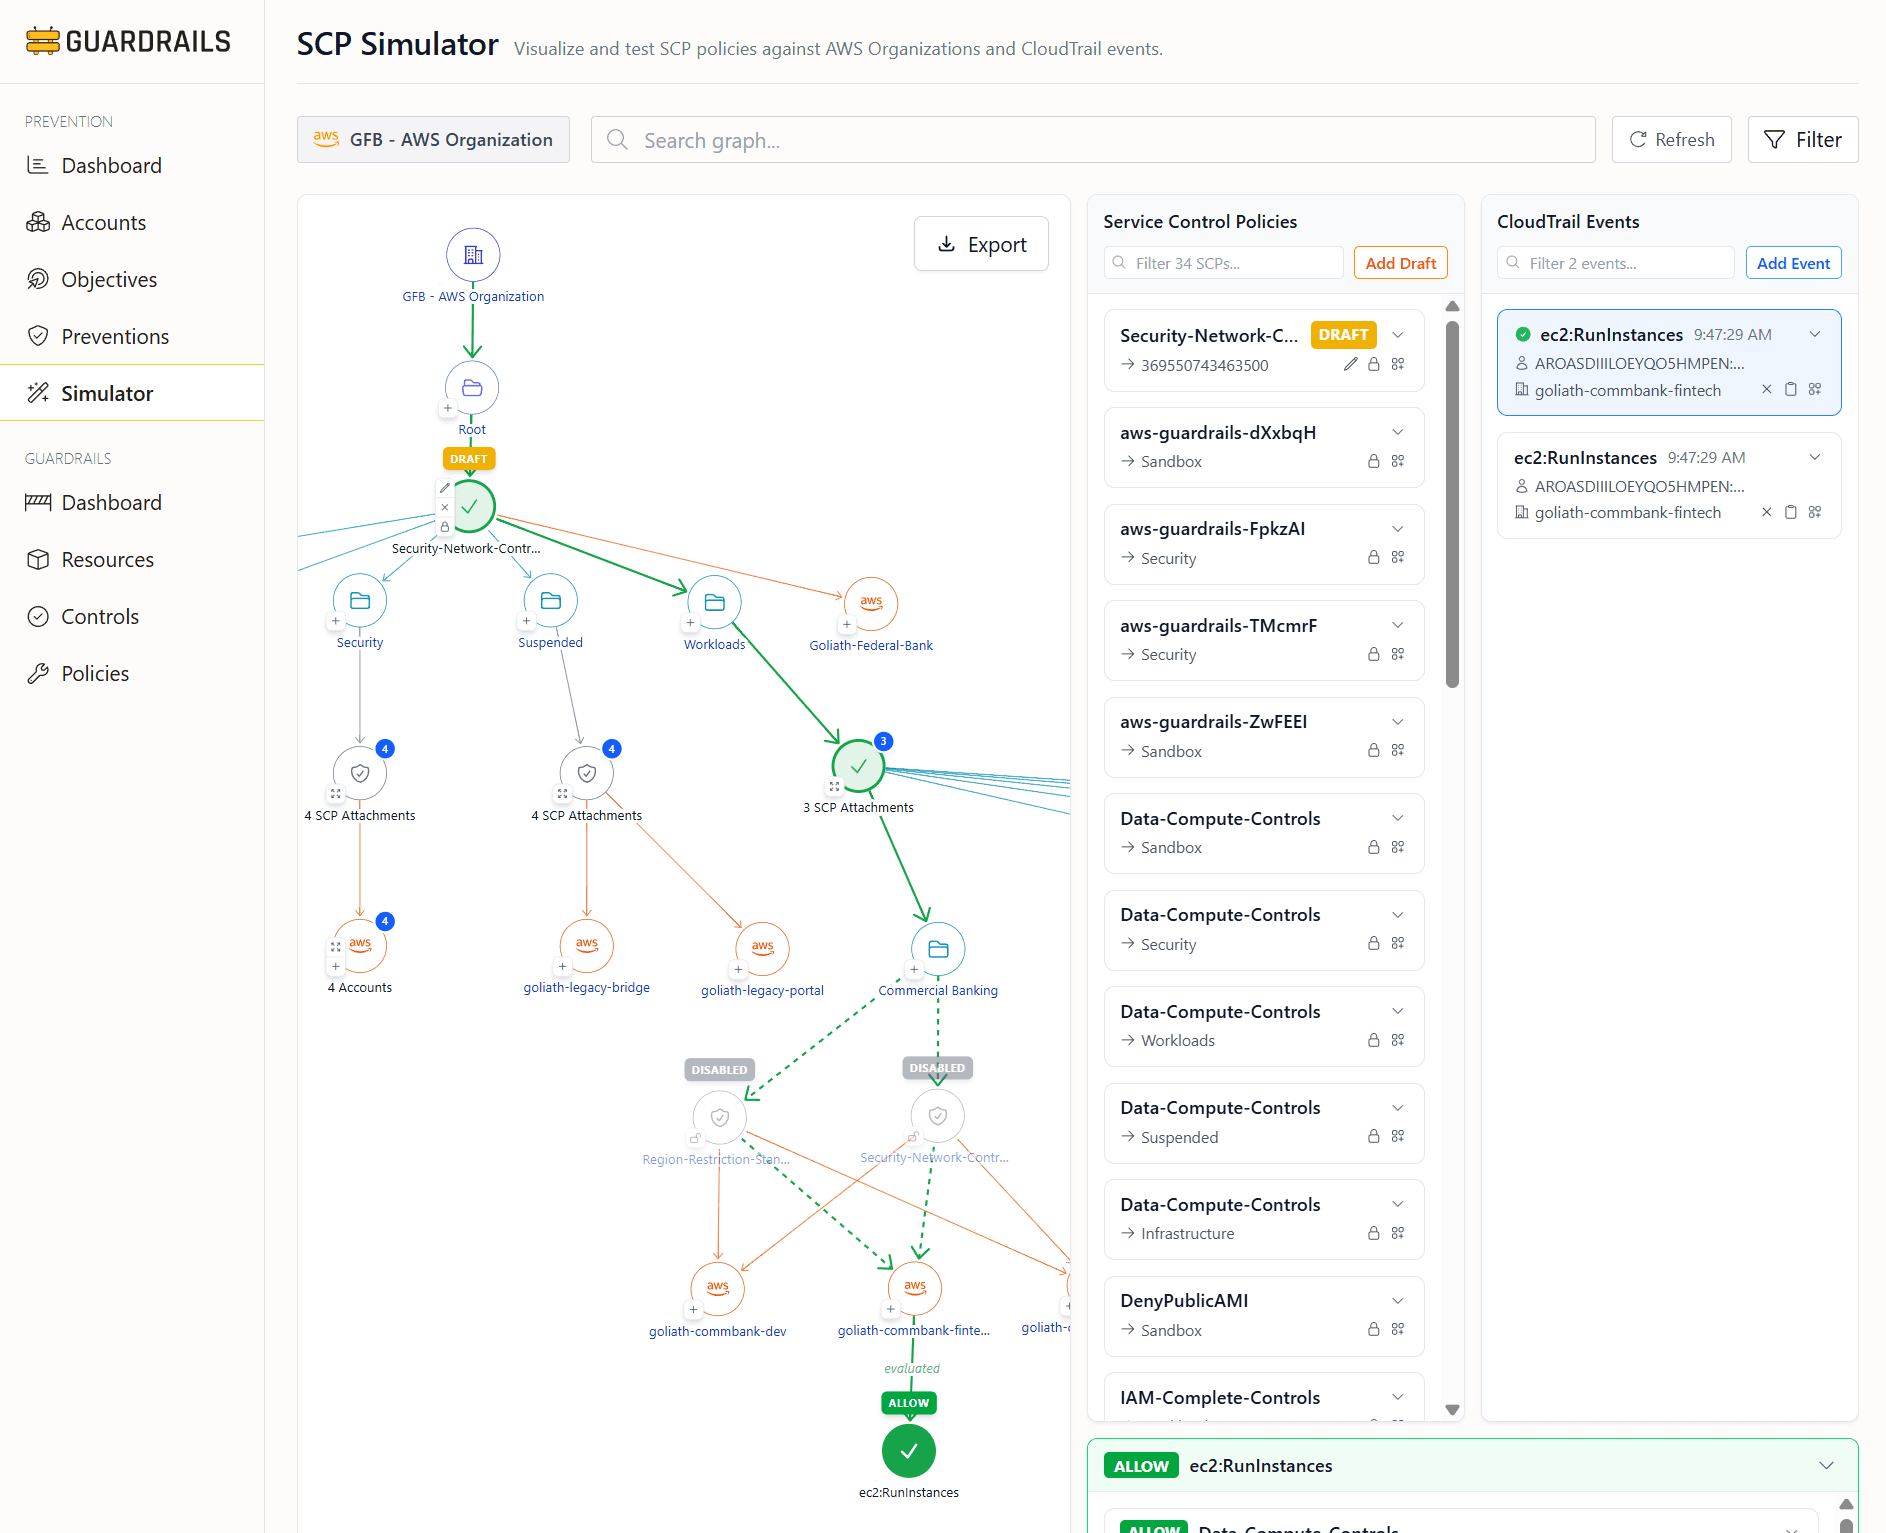Click the Resources icon in the sidebar
The height and width of the screenshot is (1533, 1886).
(x=39, y=559)
